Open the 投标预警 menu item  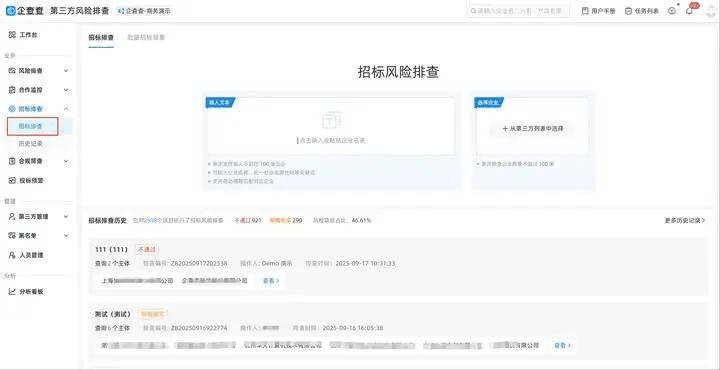(31, 180)
